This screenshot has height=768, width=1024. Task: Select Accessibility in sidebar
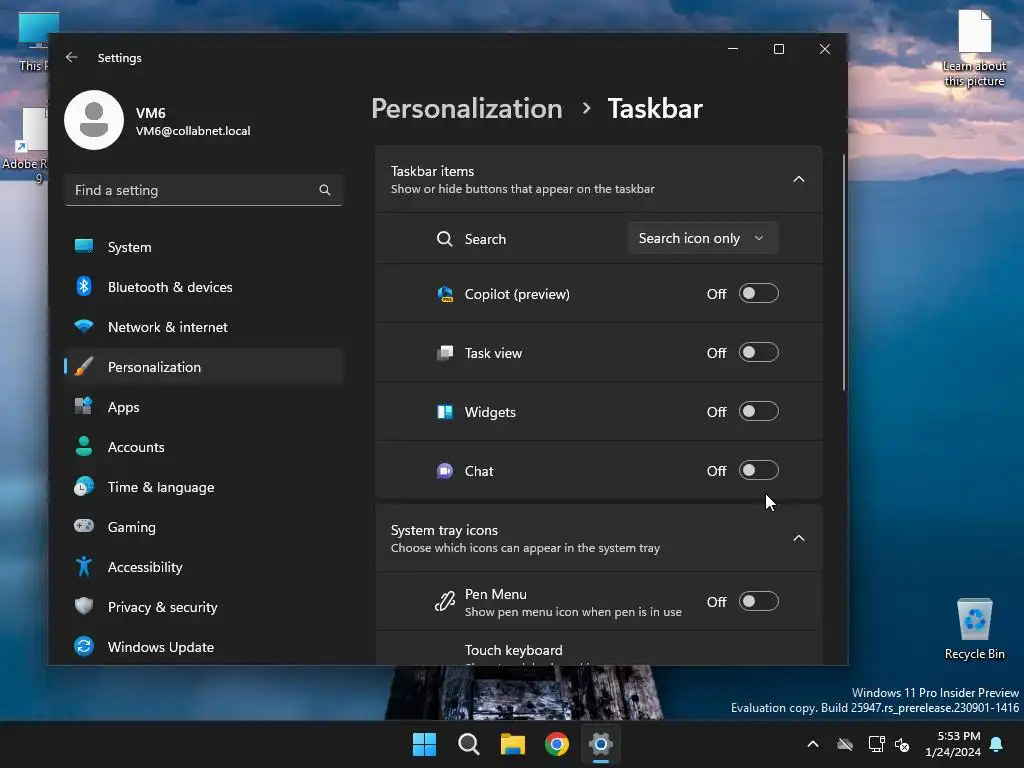pos(204,567)
